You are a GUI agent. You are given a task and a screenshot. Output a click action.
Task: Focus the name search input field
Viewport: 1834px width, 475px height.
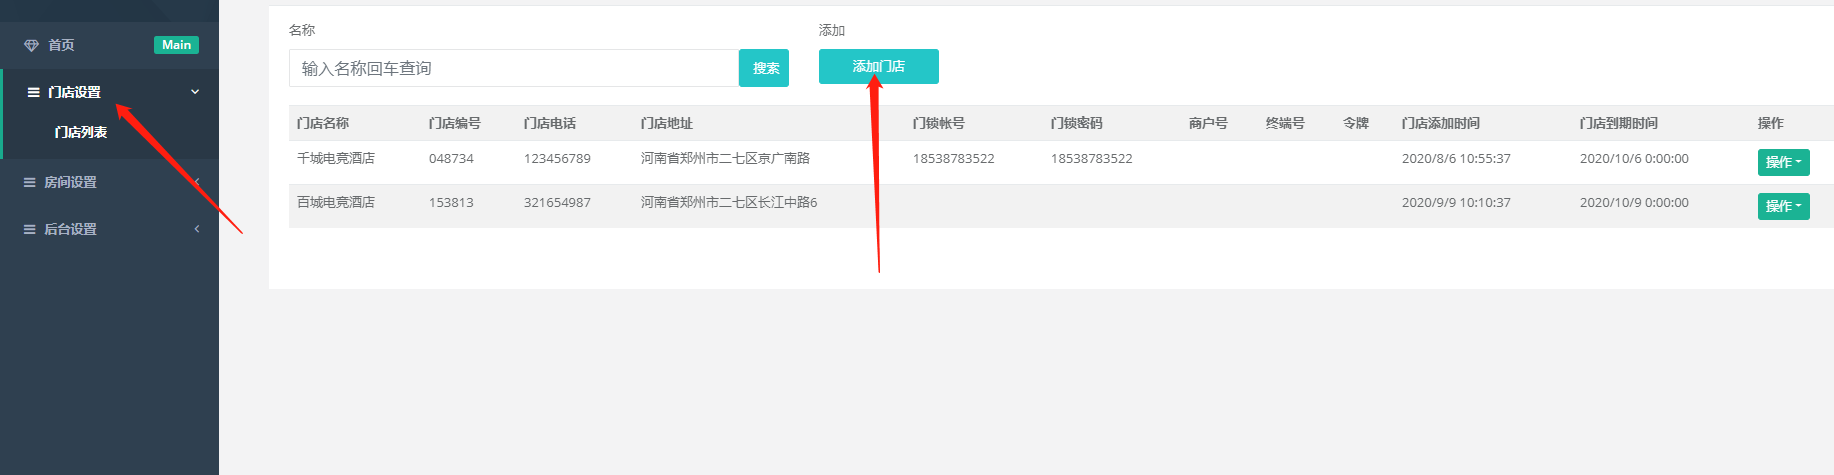tap(514, 68)
